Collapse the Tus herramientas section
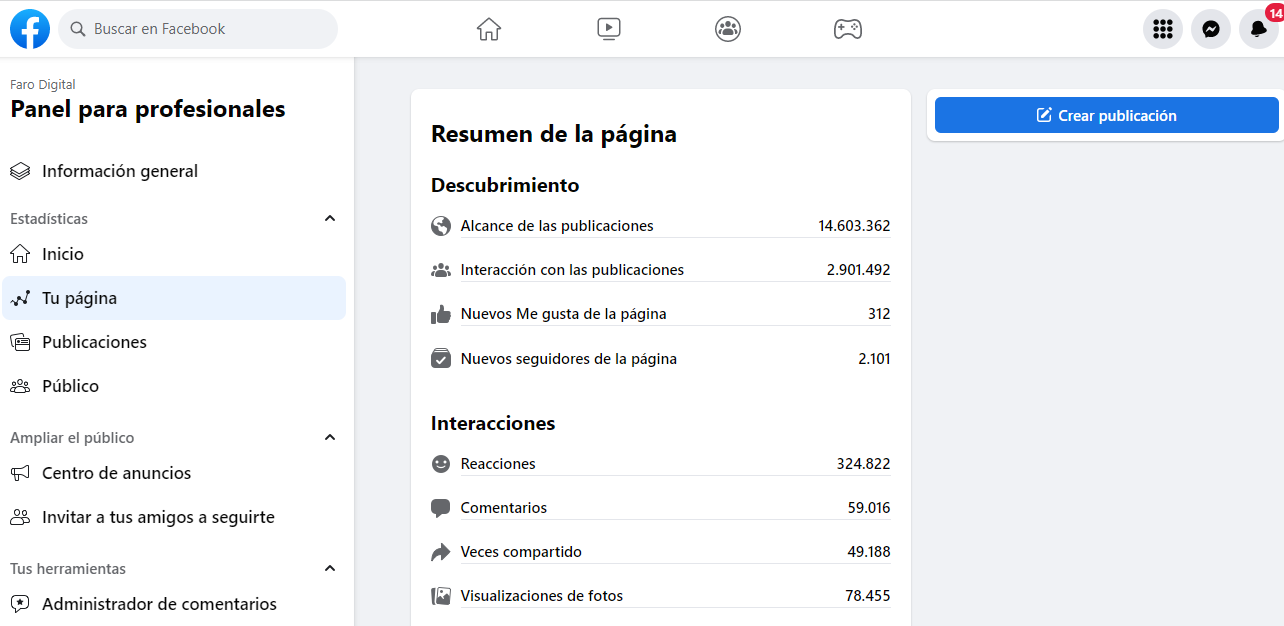The height and width of the screenshot is (626, 1284). [330, 569]
